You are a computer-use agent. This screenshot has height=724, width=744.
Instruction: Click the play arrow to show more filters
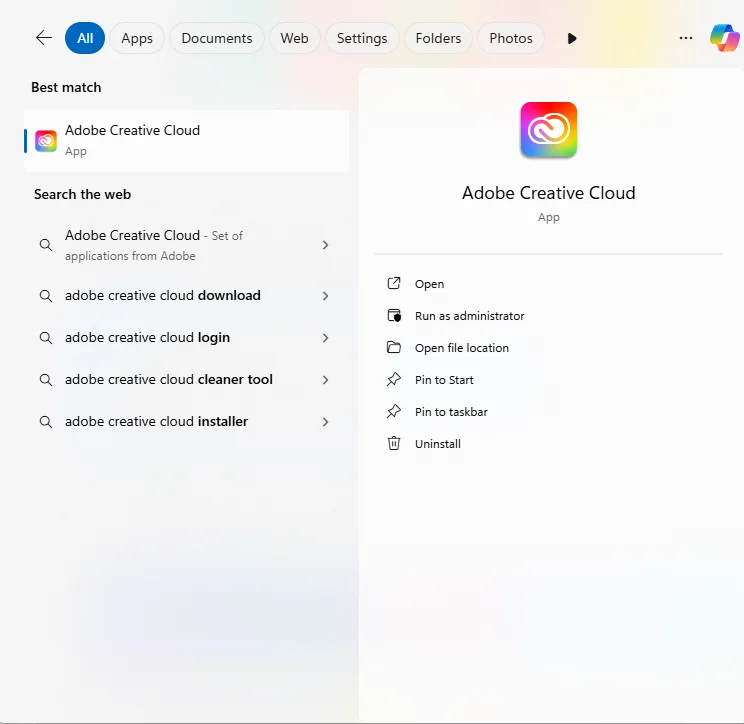572,38
